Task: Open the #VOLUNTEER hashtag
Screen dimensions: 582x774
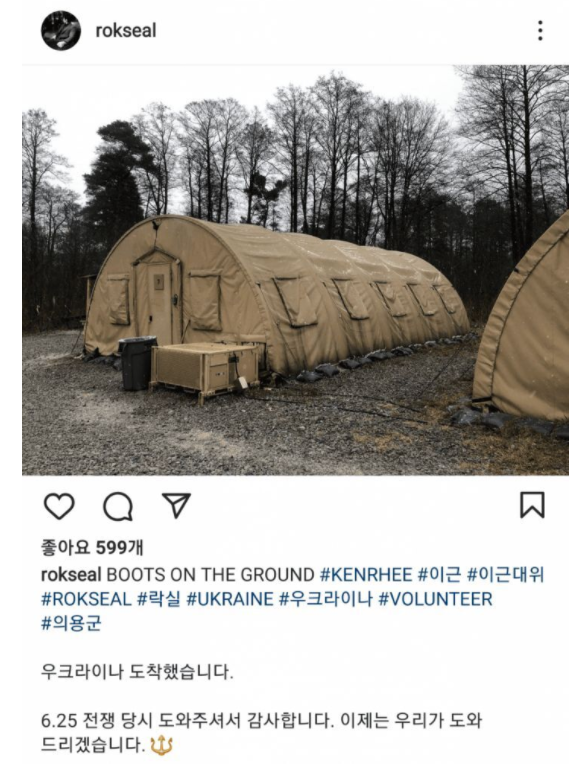Action: [435, 599]
